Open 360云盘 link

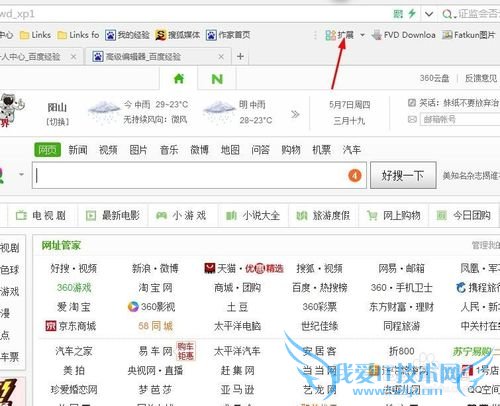pyautogui.click(x=434, y=78)
